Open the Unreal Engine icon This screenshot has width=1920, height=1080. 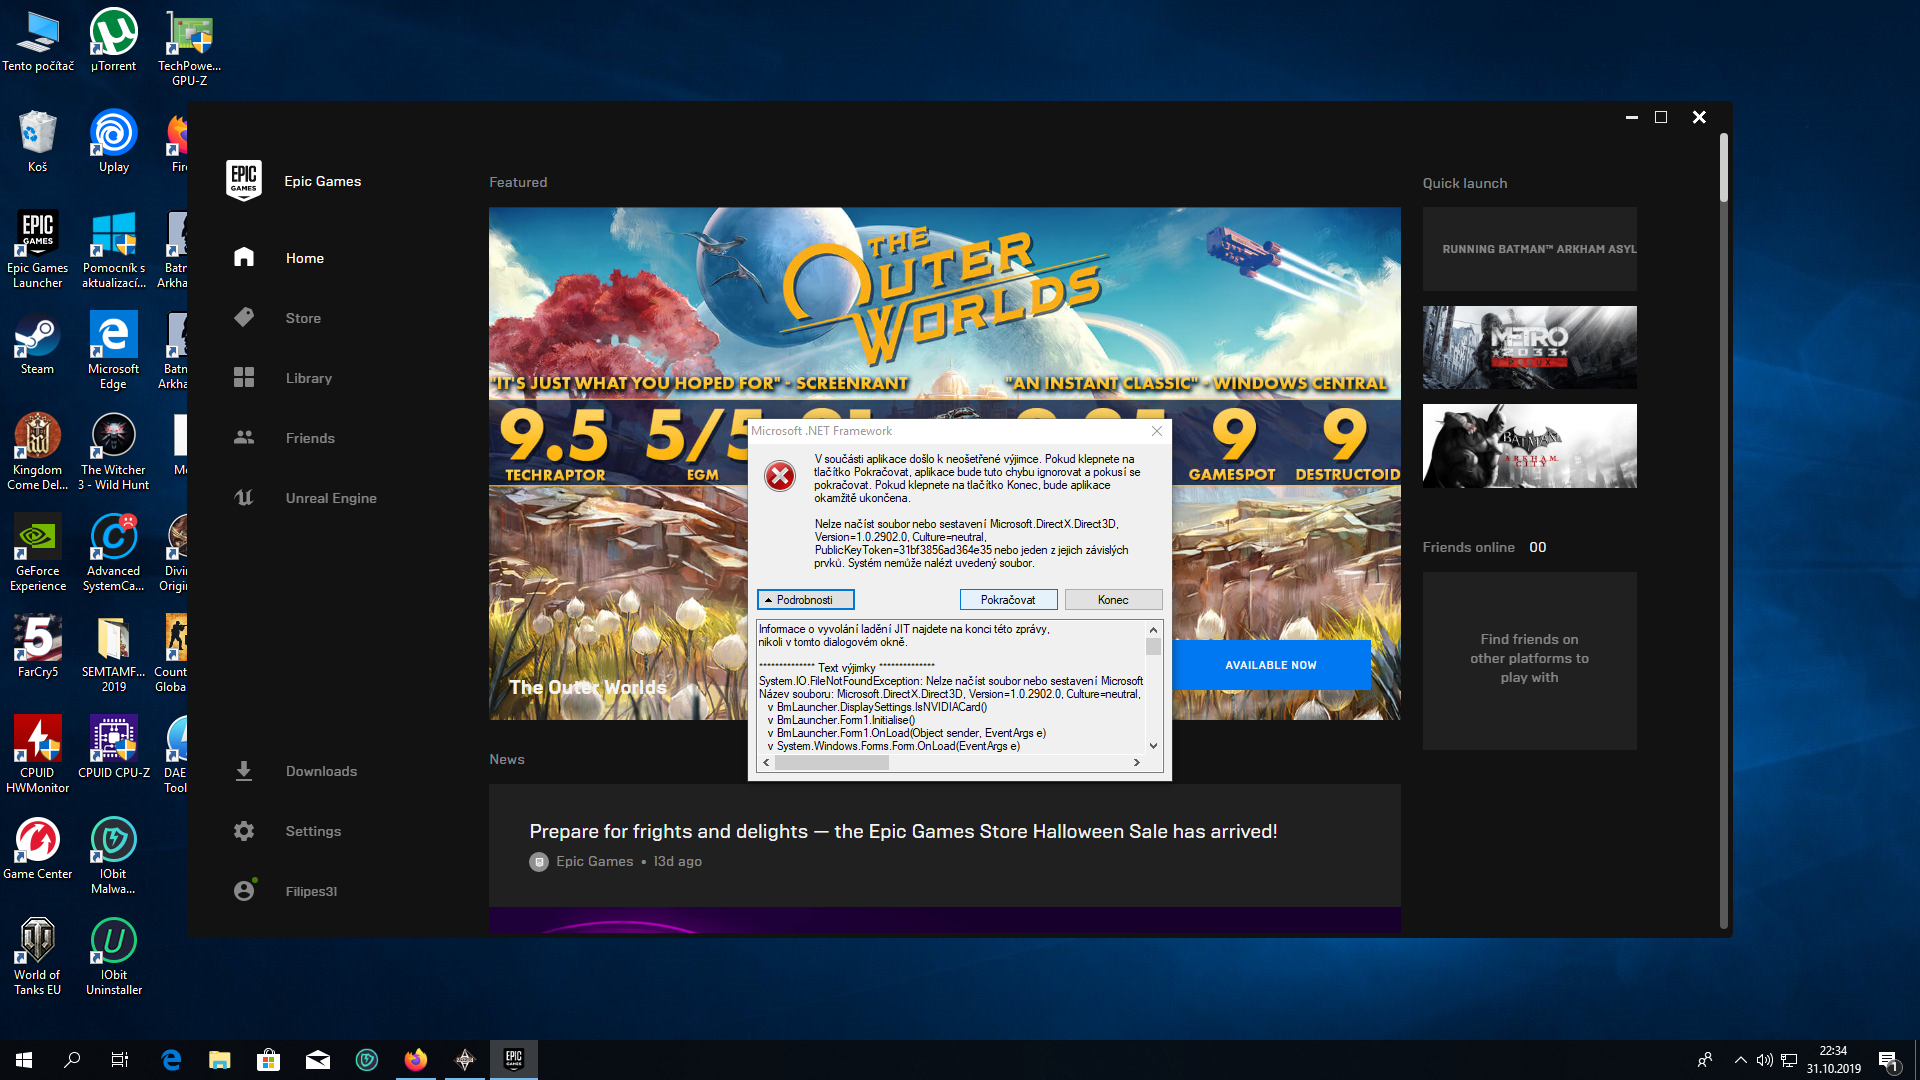(244, 498)
